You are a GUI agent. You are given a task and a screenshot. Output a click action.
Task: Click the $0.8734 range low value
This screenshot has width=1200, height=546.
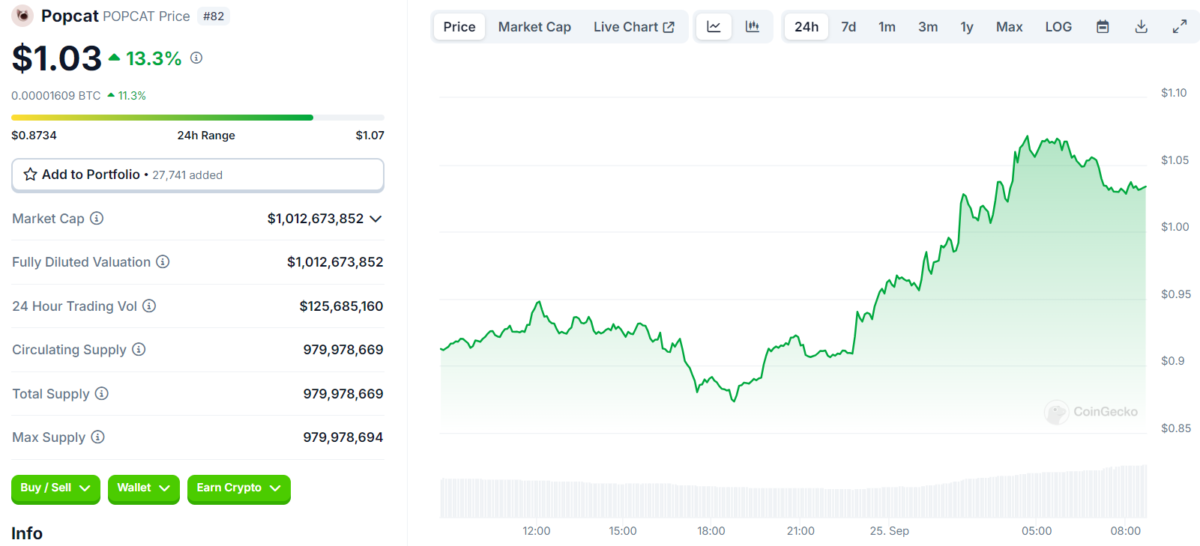32,135
